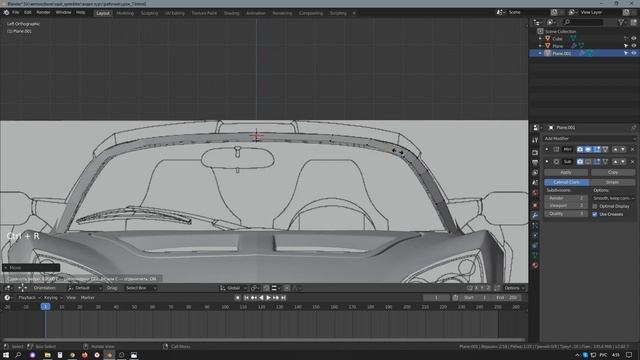Play the animation in reverse

261,298
